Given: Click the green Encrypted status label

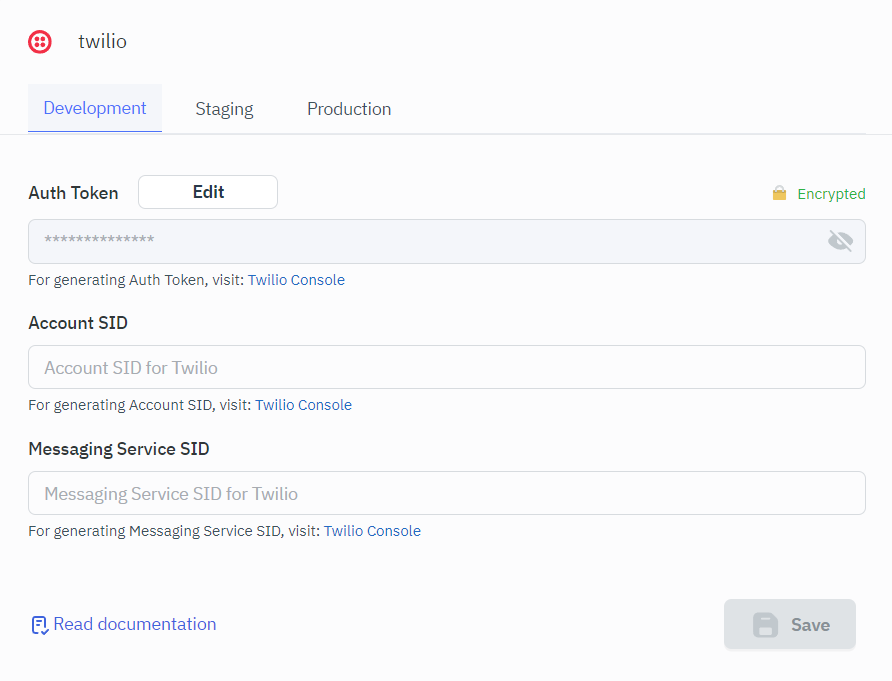Looking at the screenshot, I should tap(830, 194).
